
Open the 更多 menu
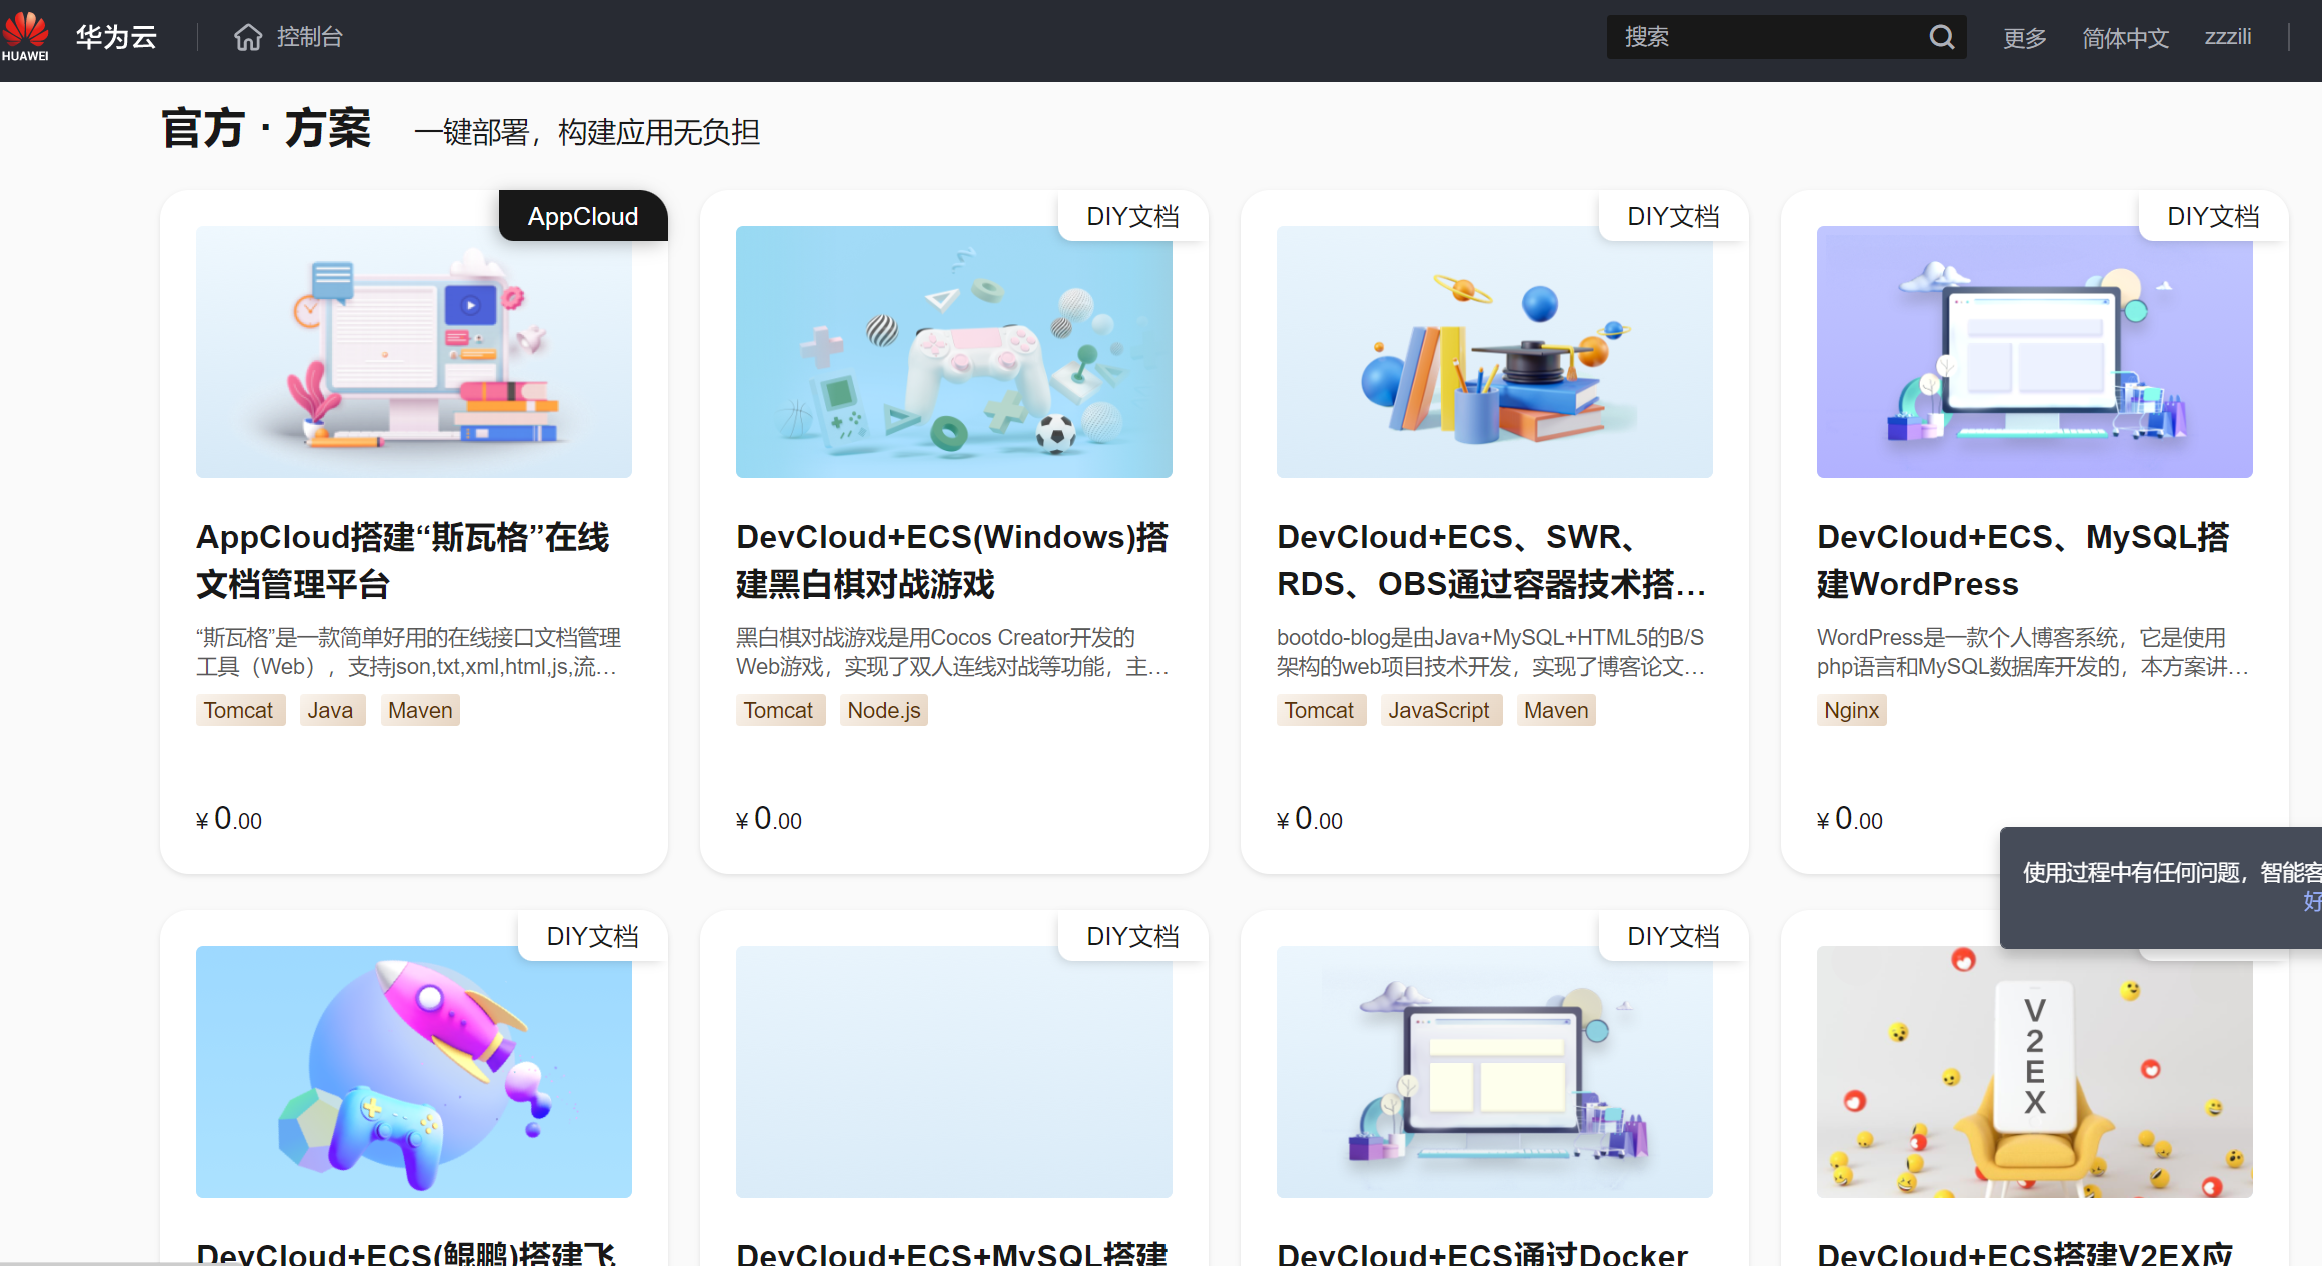tap(2024, 37)
